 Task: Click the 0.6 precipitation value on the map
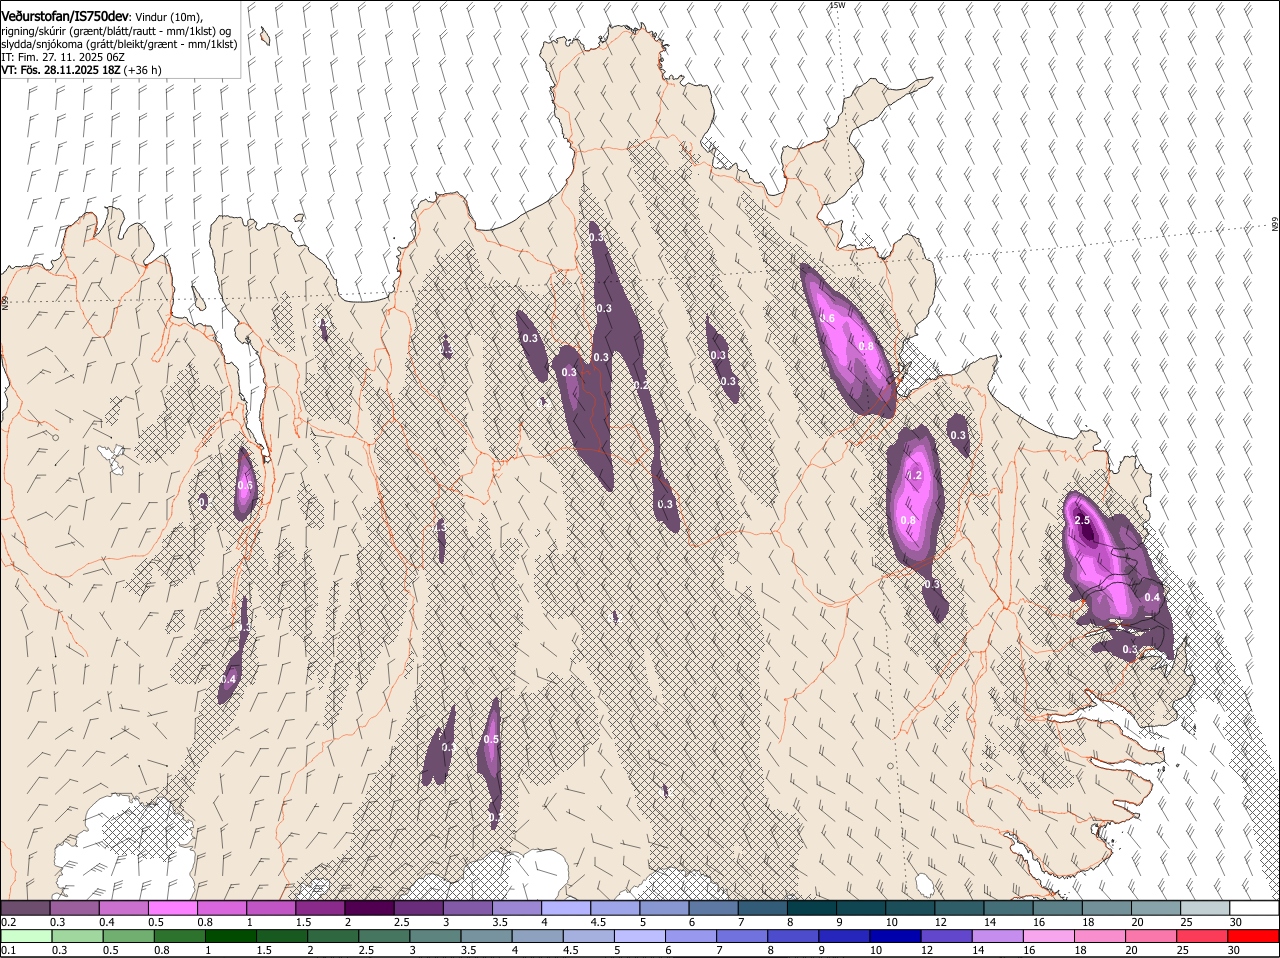click(x=827, y=319)
